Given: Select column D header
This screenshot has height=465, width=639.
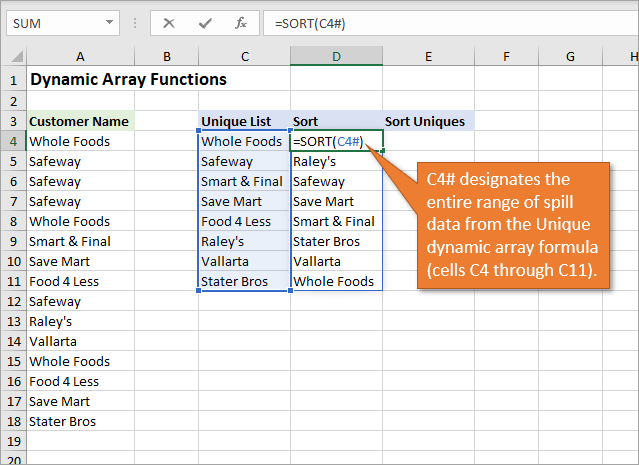Looking at the screenshot, I should (x=336, y=56).
